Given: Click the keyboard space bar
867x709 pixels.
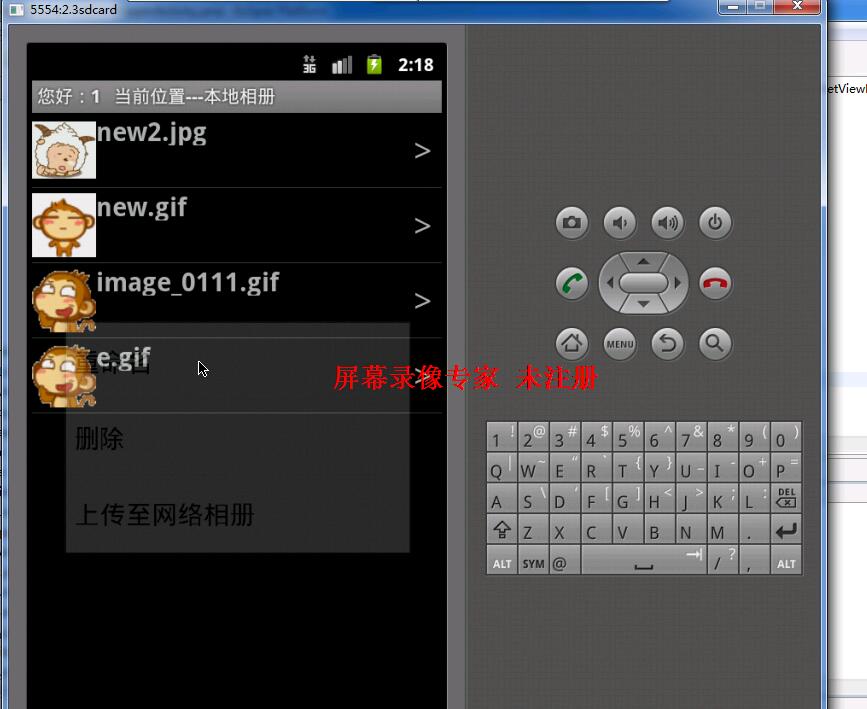Looking at the screenshot, I should coord(644,560).
